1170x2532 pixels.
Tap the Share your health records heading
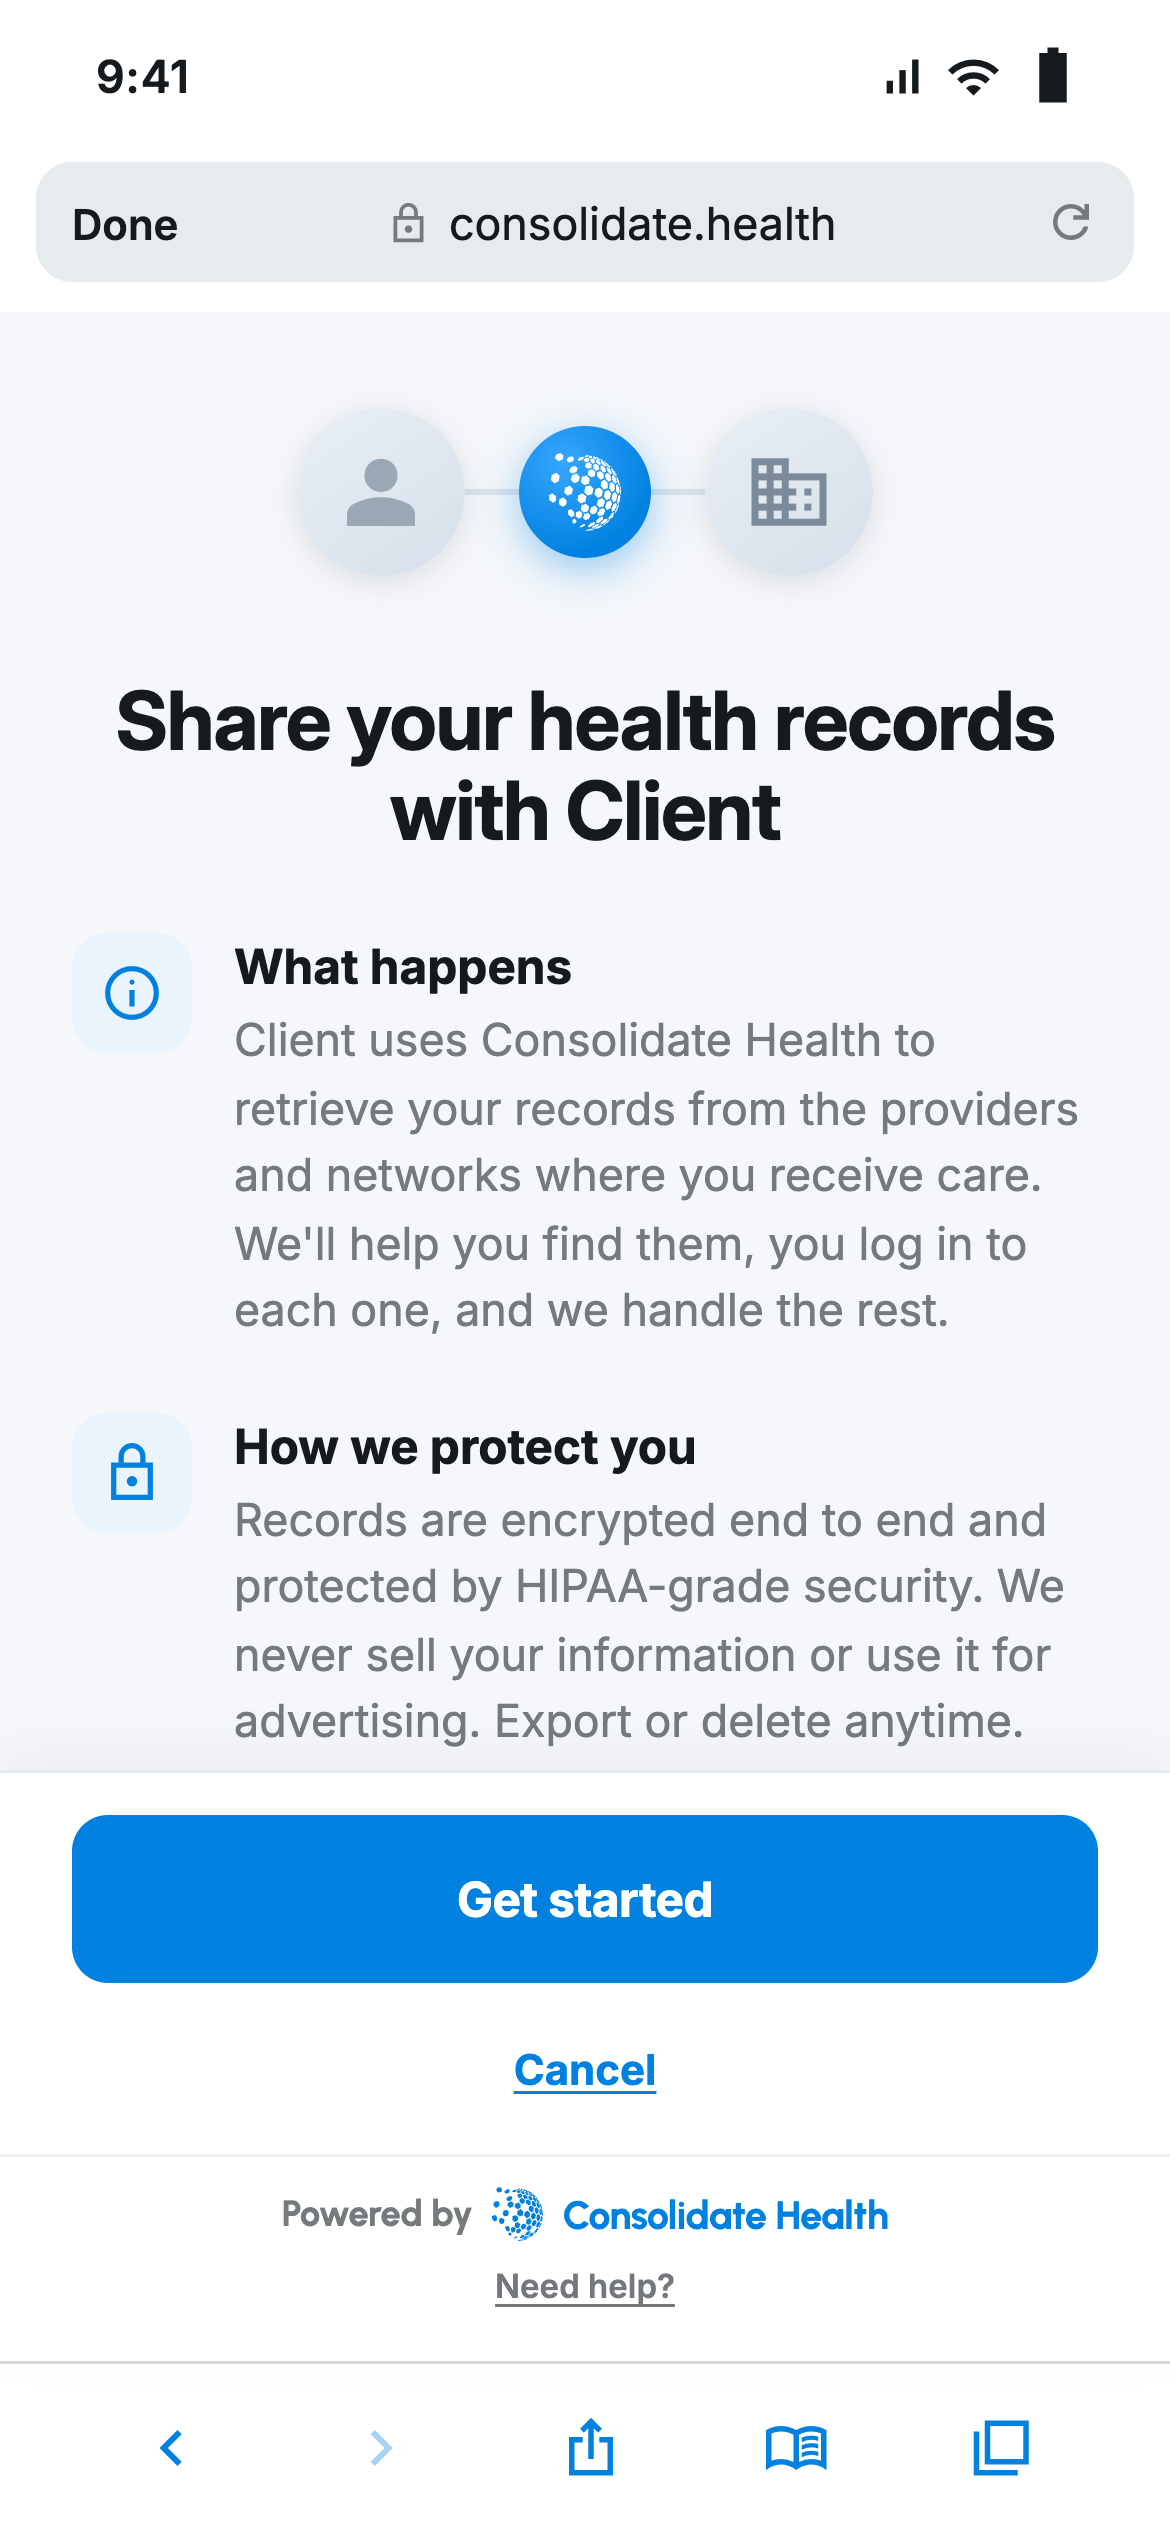click(x=585, y=767)
